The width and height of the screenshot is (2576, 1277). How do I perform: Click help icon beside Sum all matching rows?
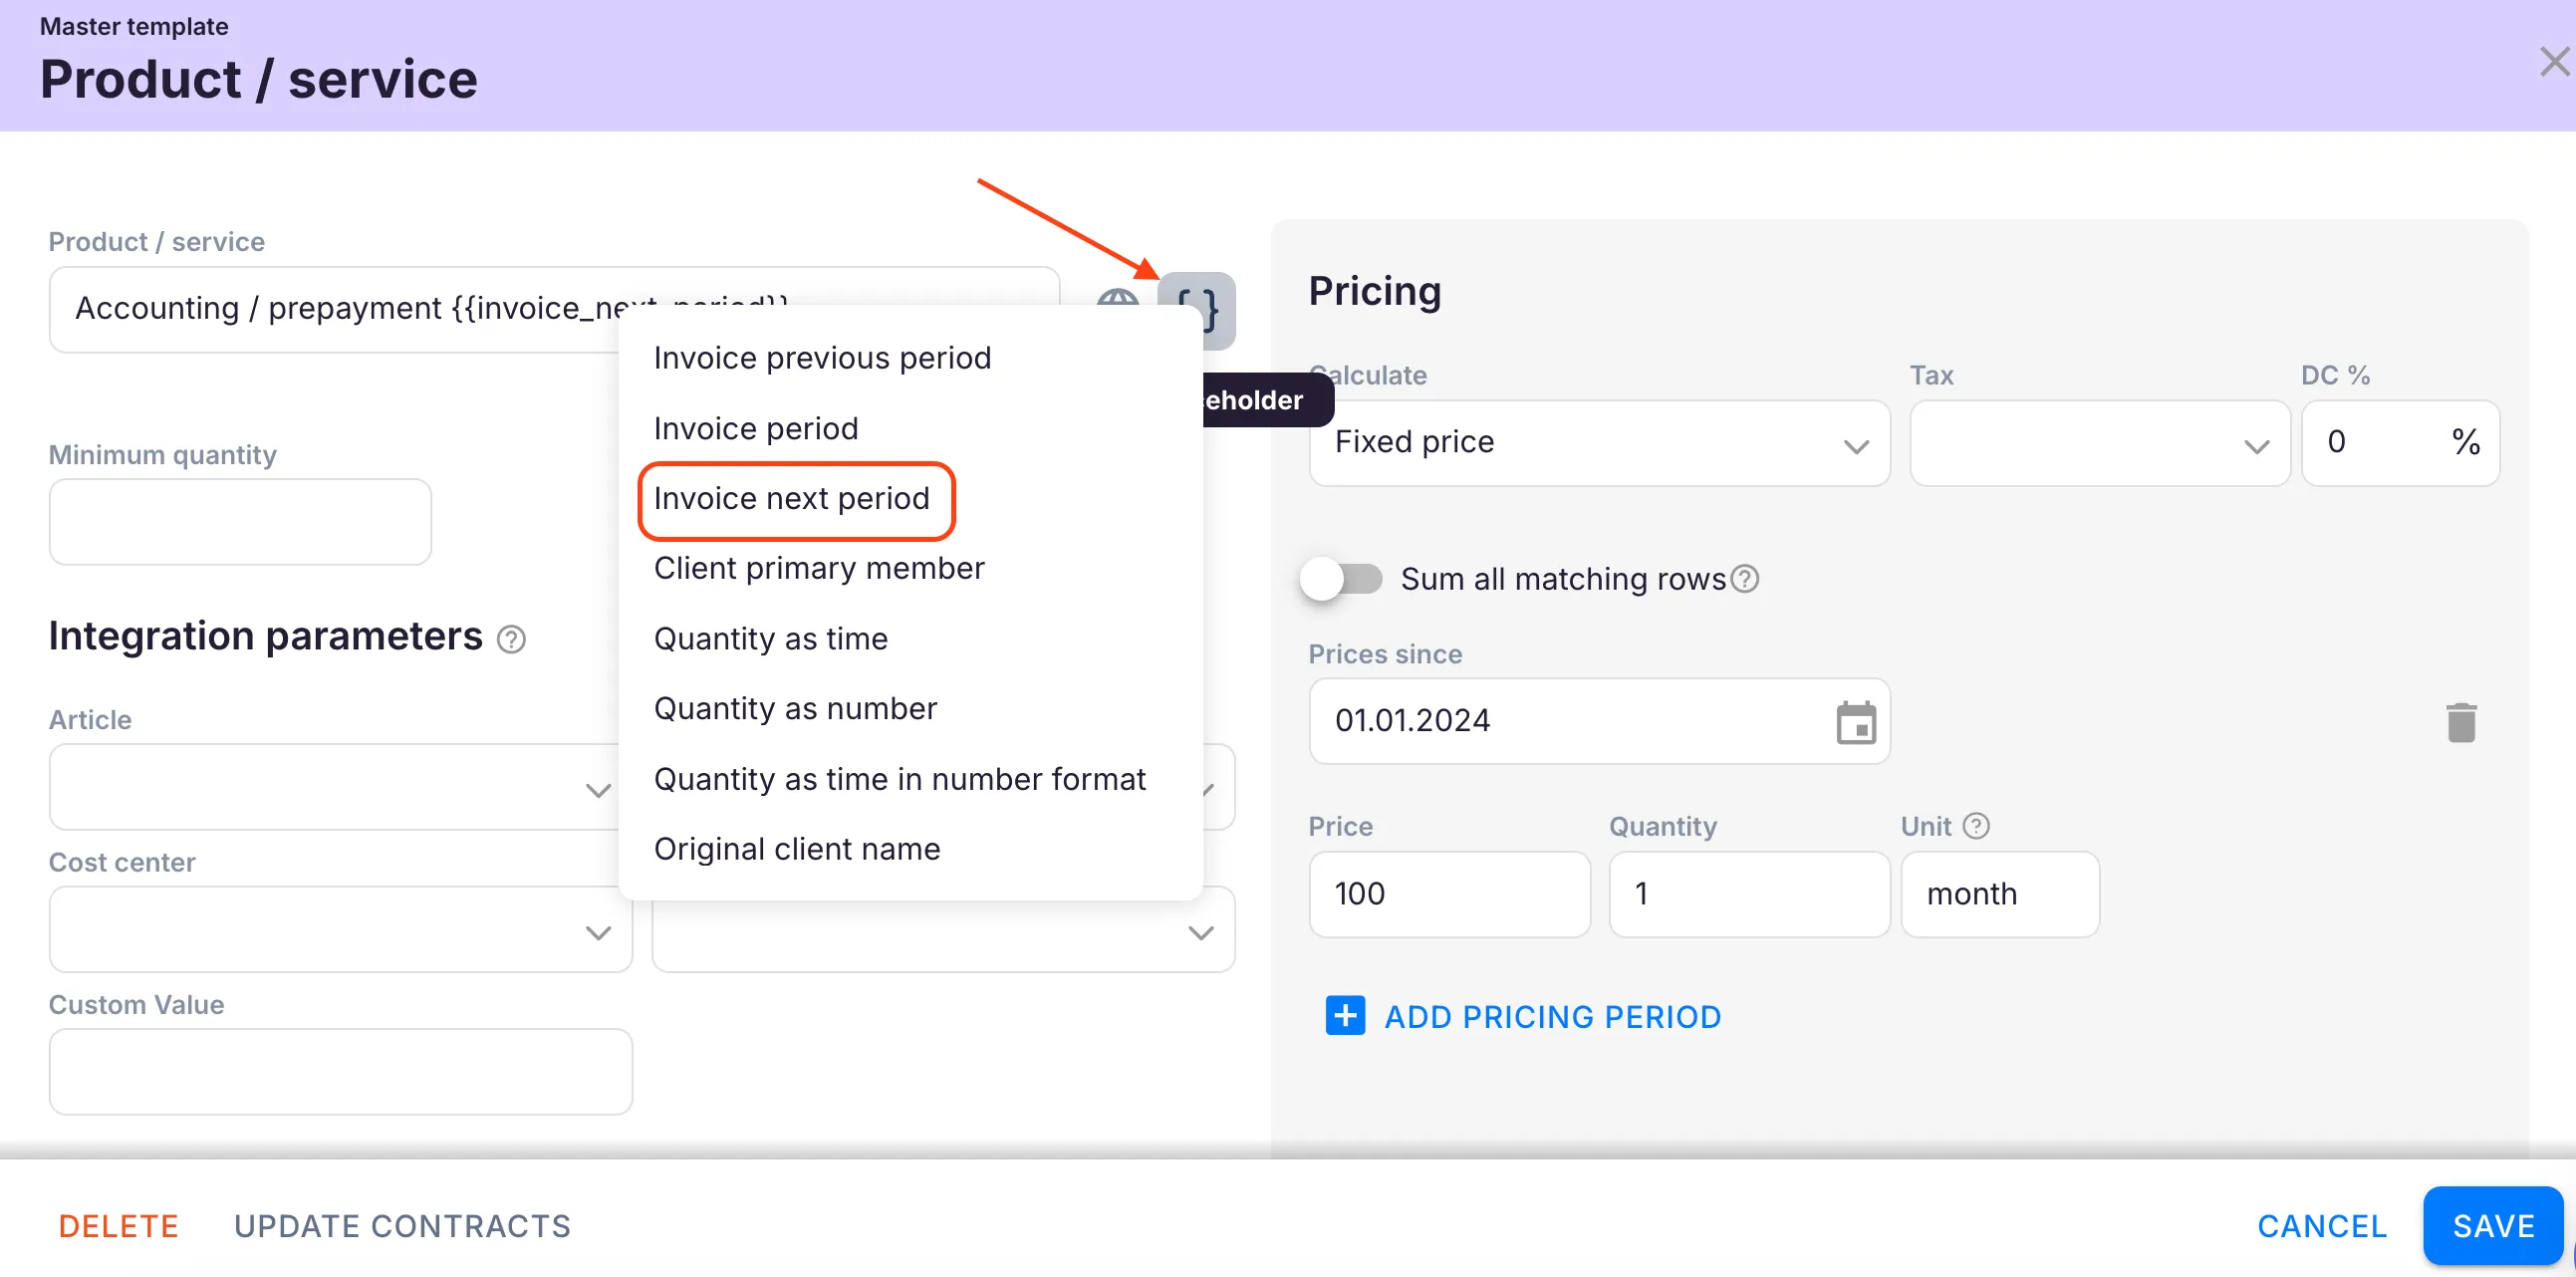tap(1744, 579)
